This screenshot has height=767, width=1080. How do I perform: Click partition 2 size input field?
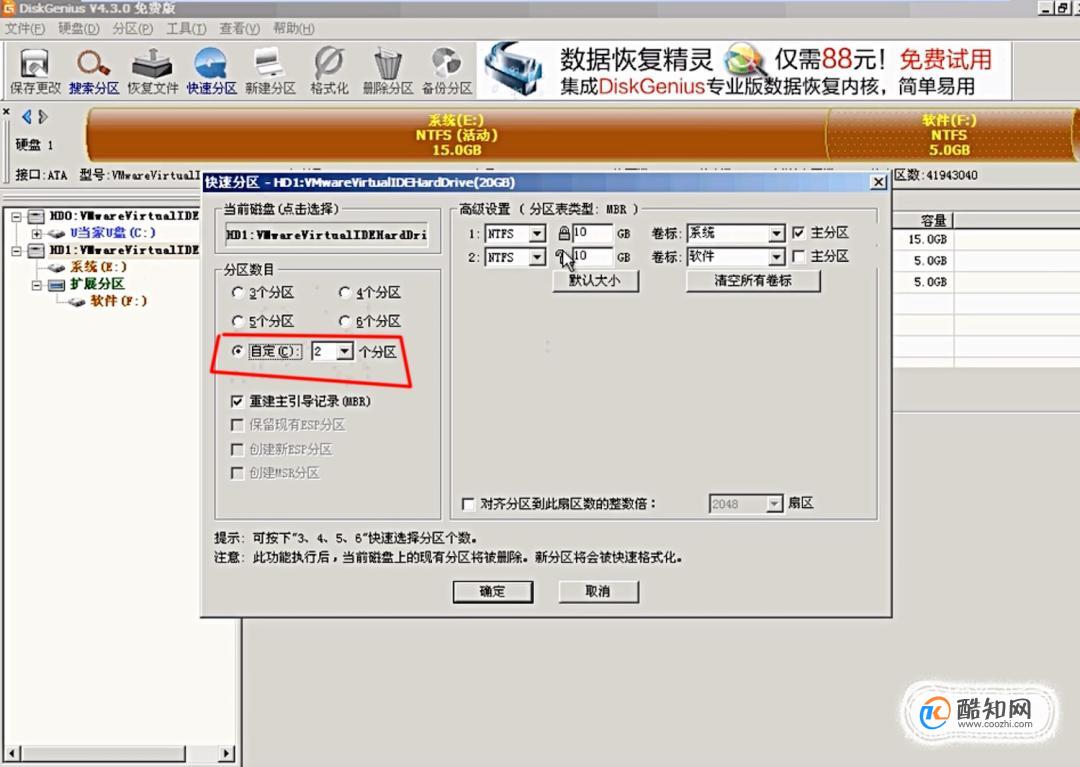tap(591, 257)
